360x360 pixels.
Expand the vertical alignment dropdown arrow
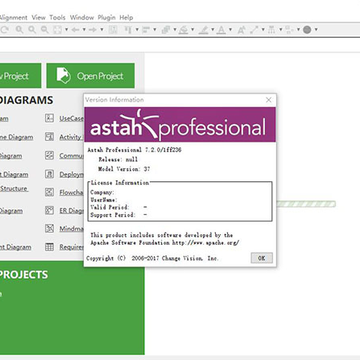click(137, 30)
